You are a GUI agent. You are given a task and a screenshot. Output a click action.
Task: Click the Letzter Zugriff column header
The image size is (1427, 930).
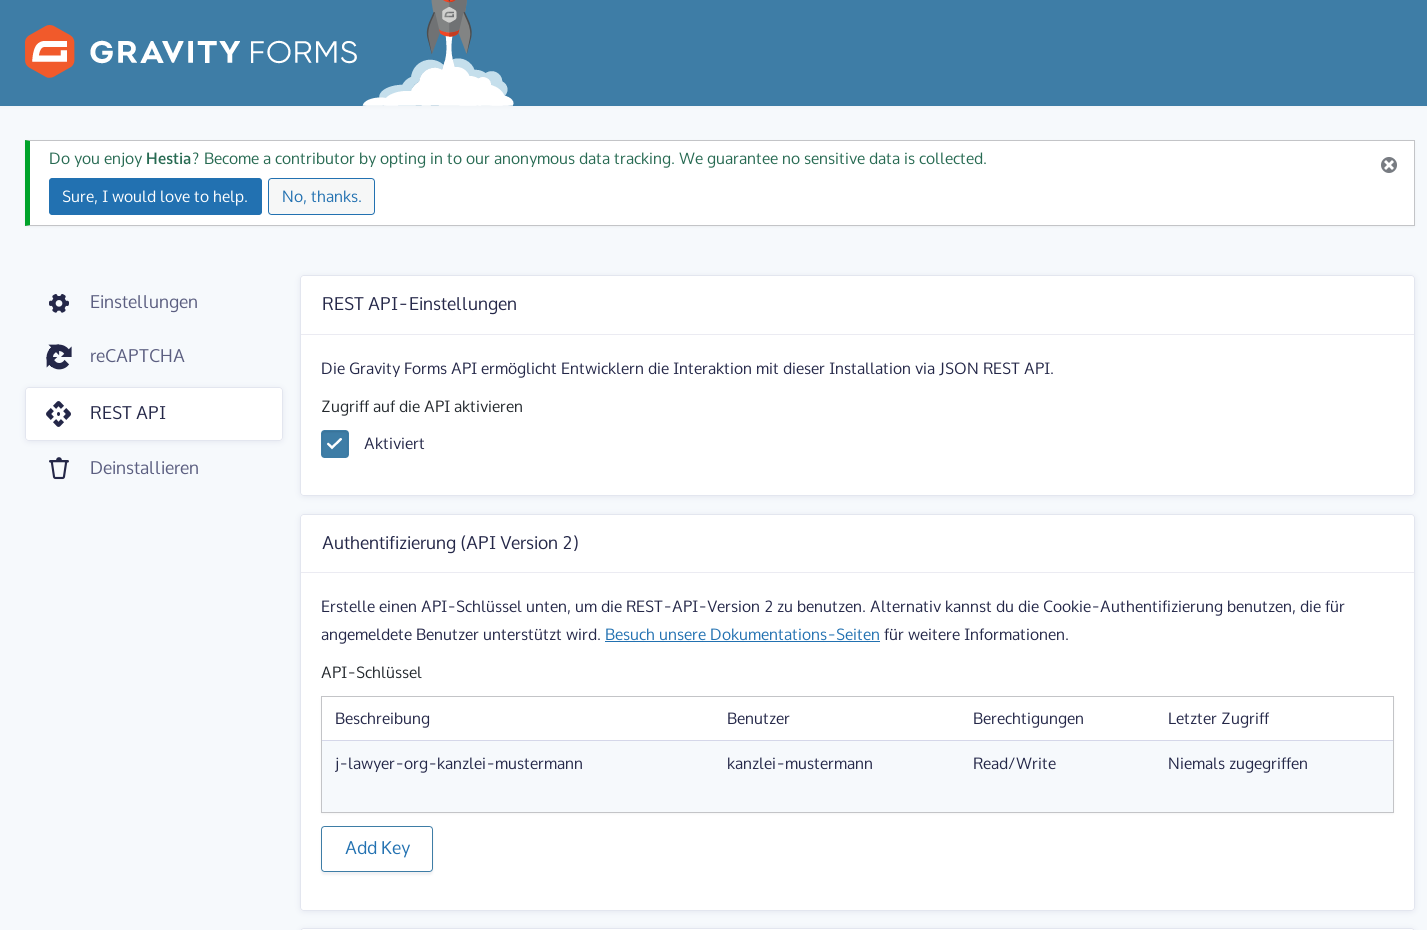click(x=1218, y=719)
